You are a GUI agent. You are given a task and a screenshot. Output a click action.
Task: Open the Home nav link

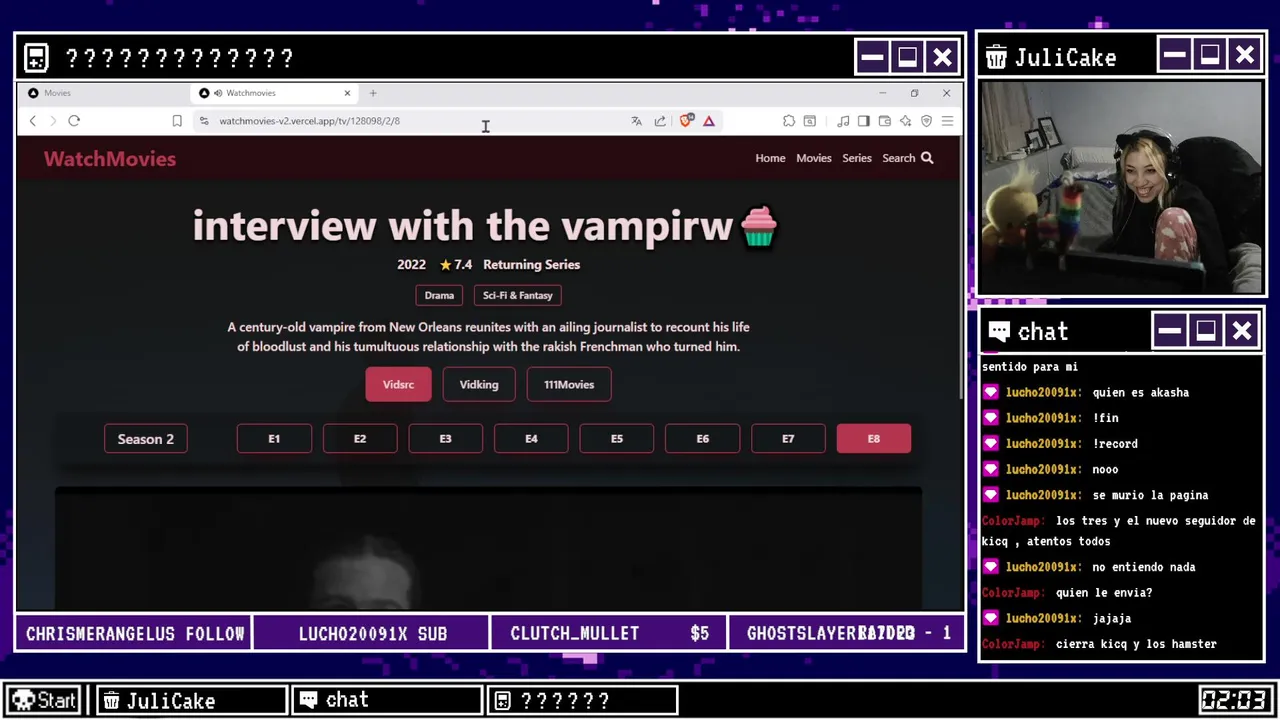(770, 158)
